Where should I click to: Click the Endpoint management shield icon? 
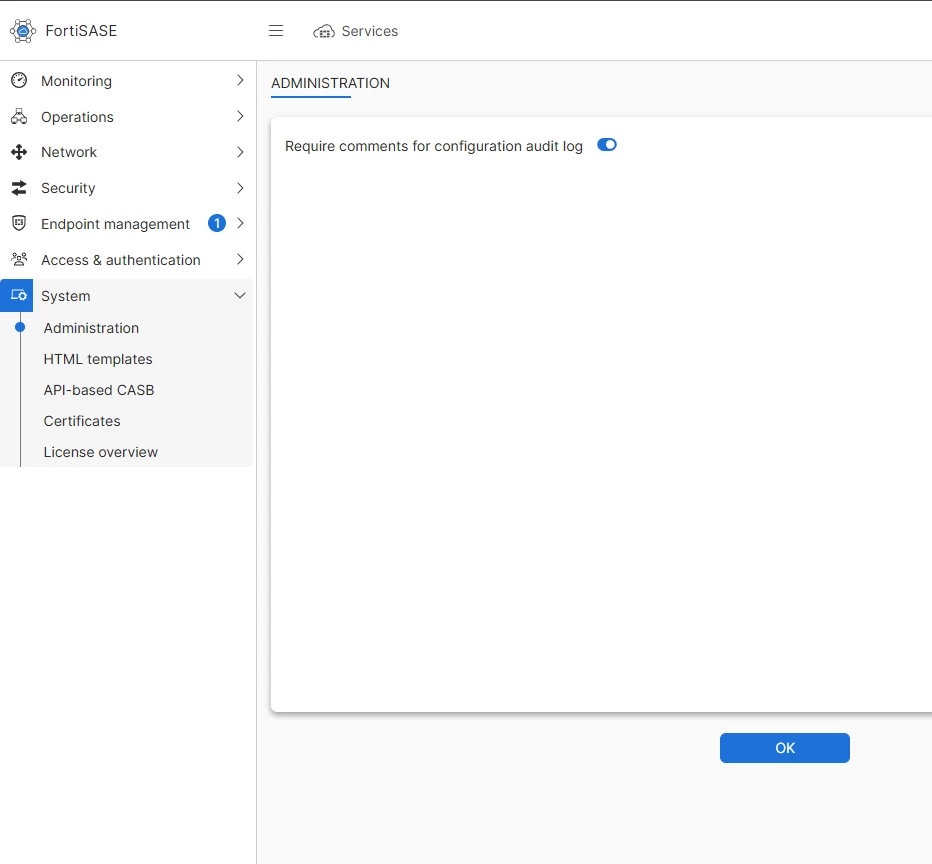[x=19, y=223]
